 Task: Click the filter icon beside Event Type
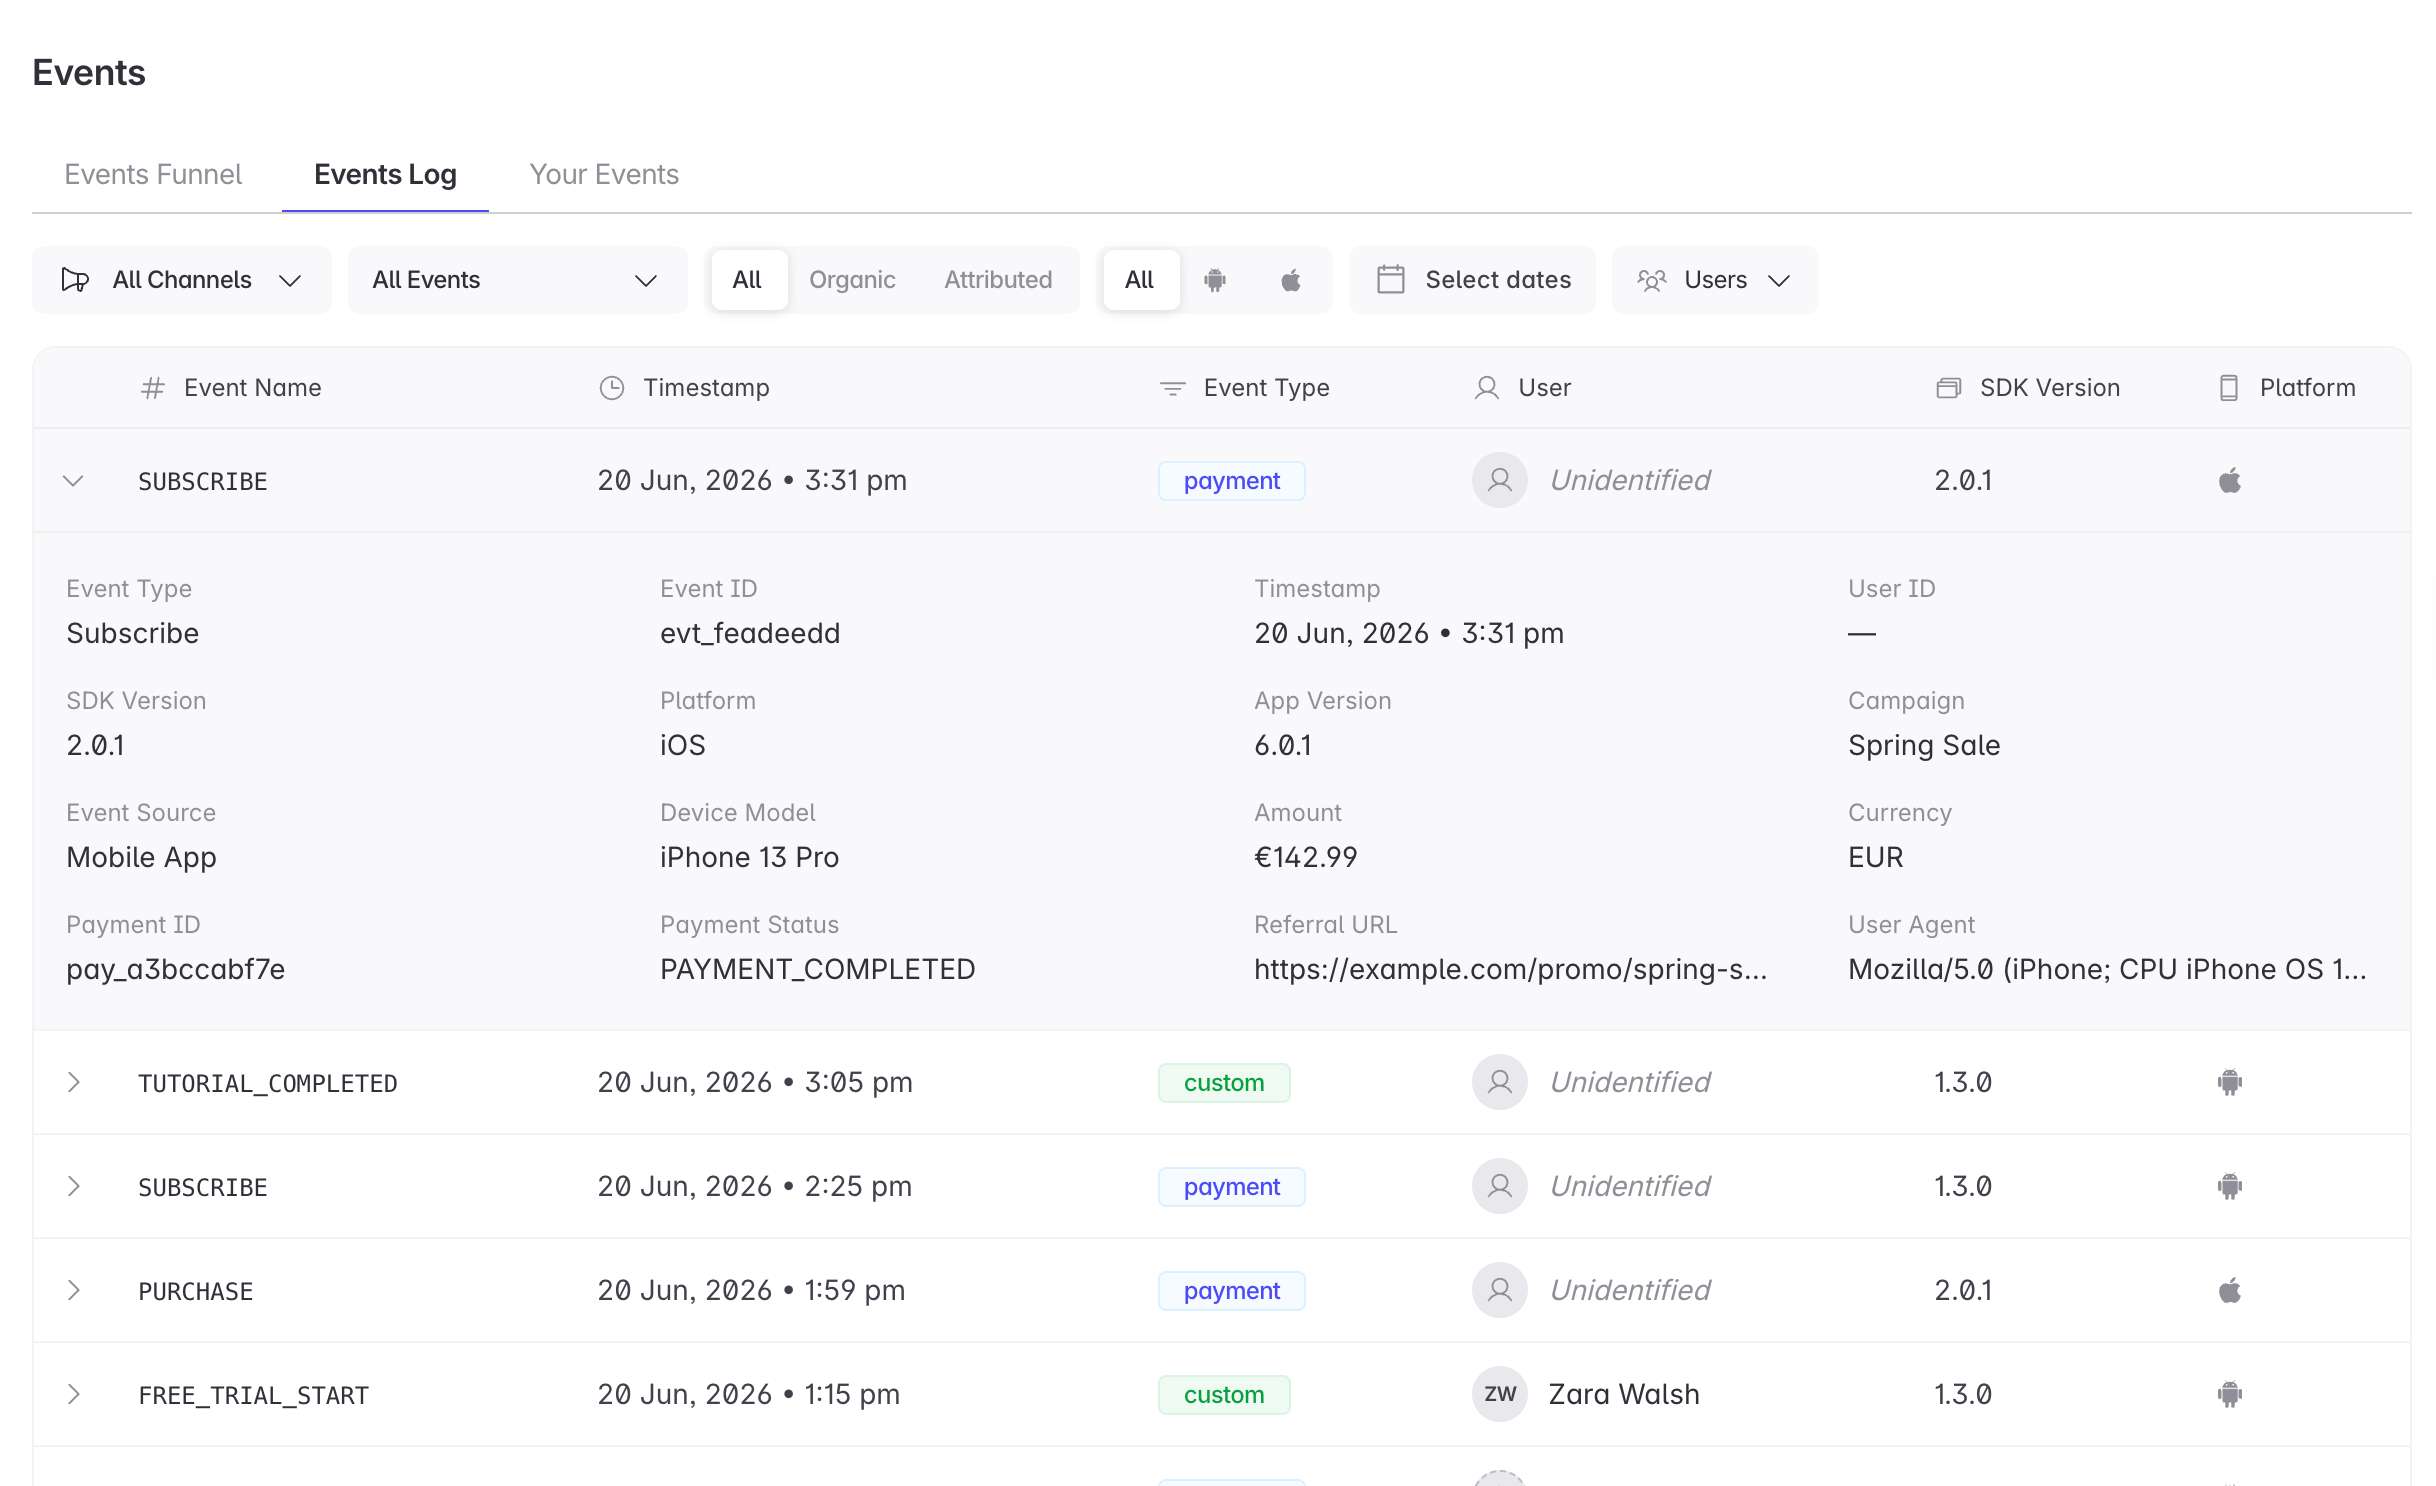(x=1172, y=388)
